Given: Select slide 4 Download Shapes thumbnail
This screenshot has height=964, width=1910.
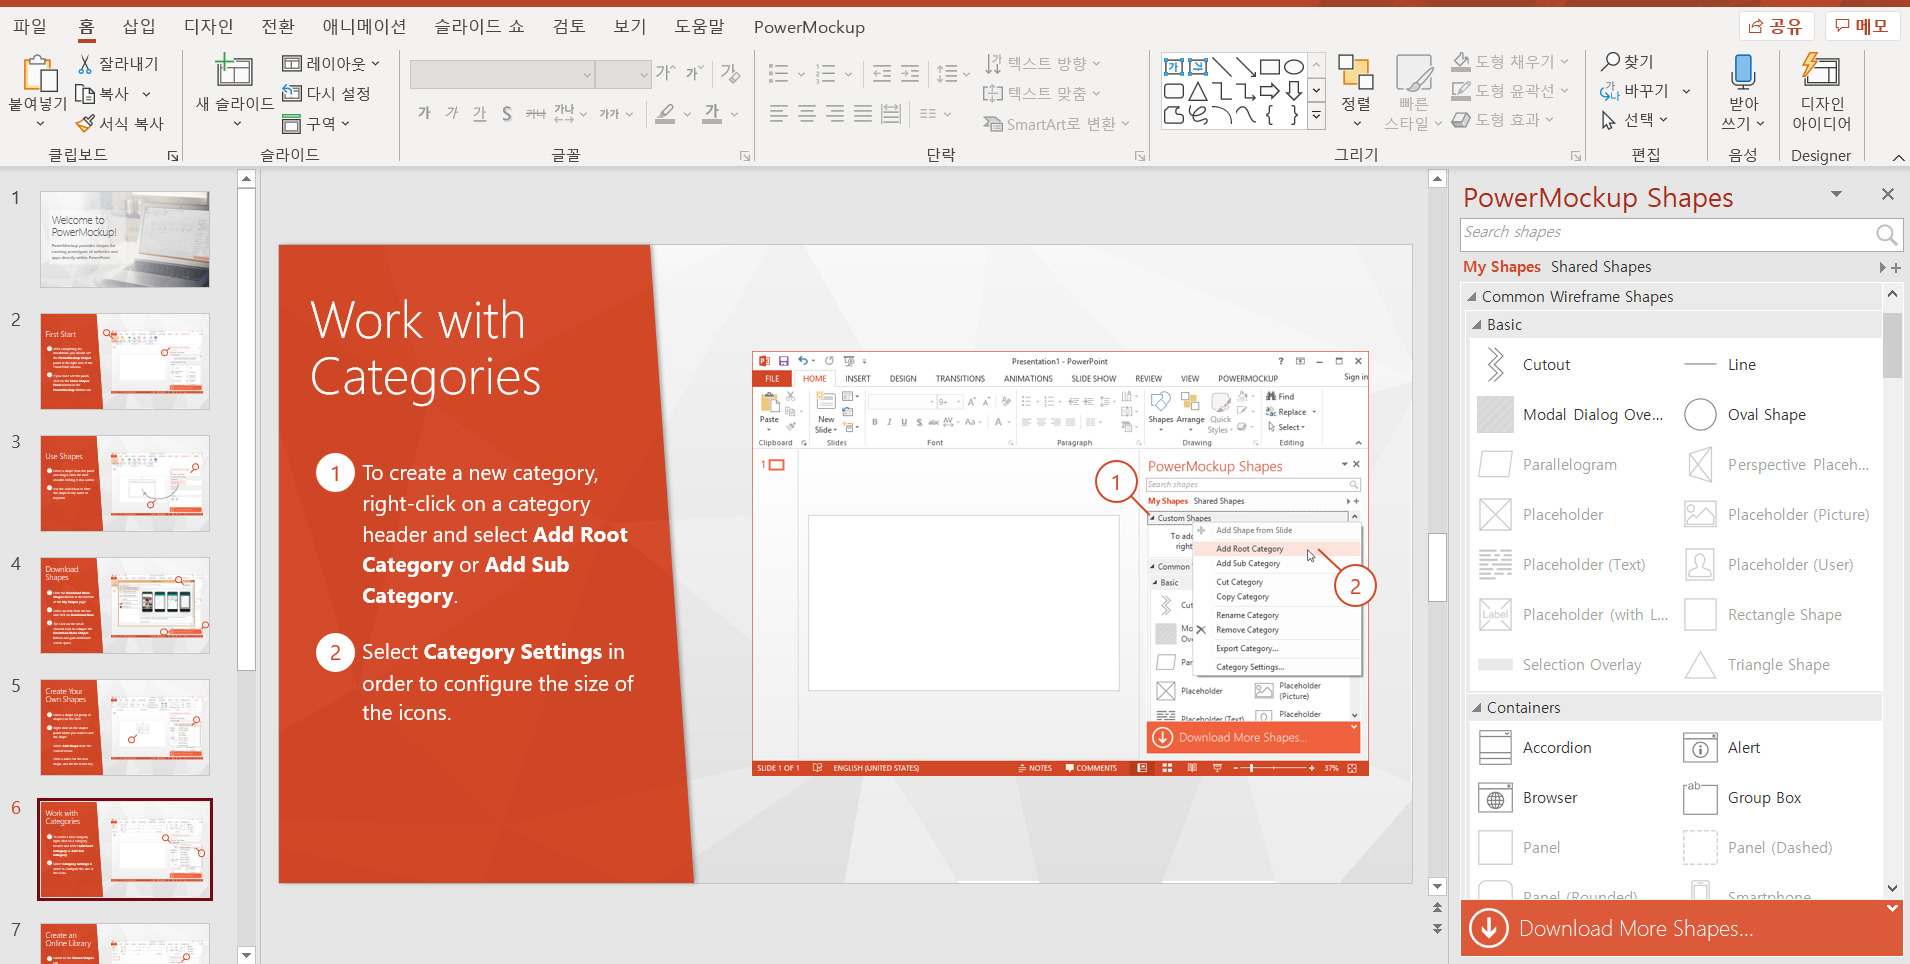Looking at the screenshot, I should (x=125, y=606).
